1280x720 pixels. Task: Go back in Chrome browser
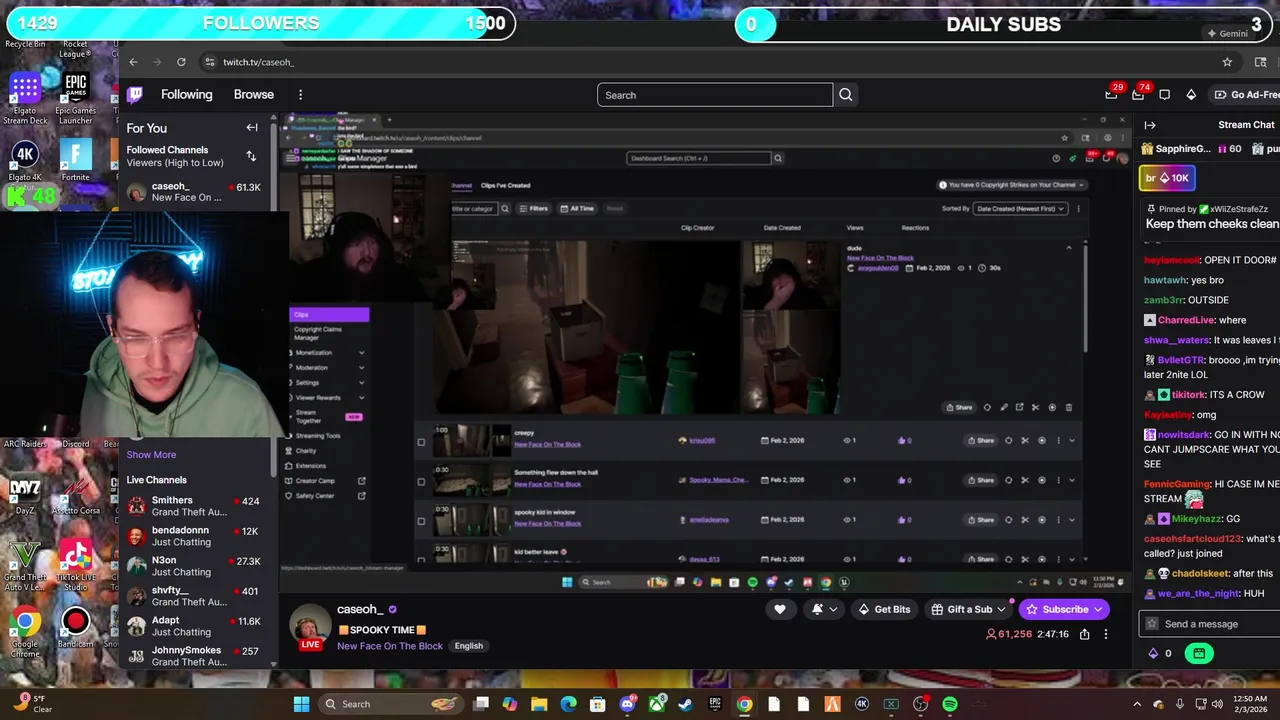coord(133,62)
